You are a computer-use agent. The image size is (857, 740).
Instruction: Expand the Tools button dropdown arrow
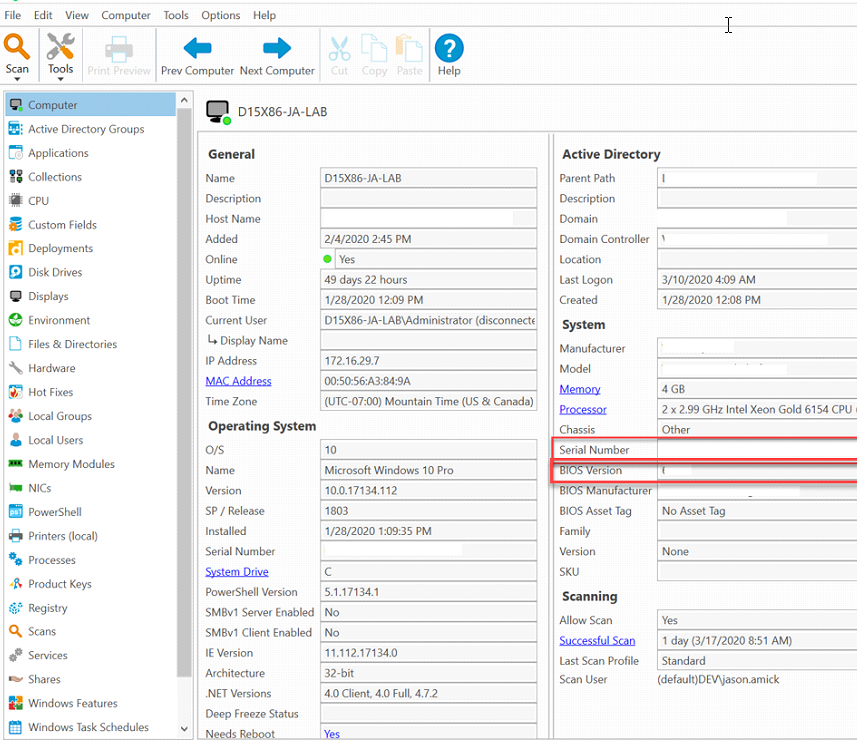60,79
